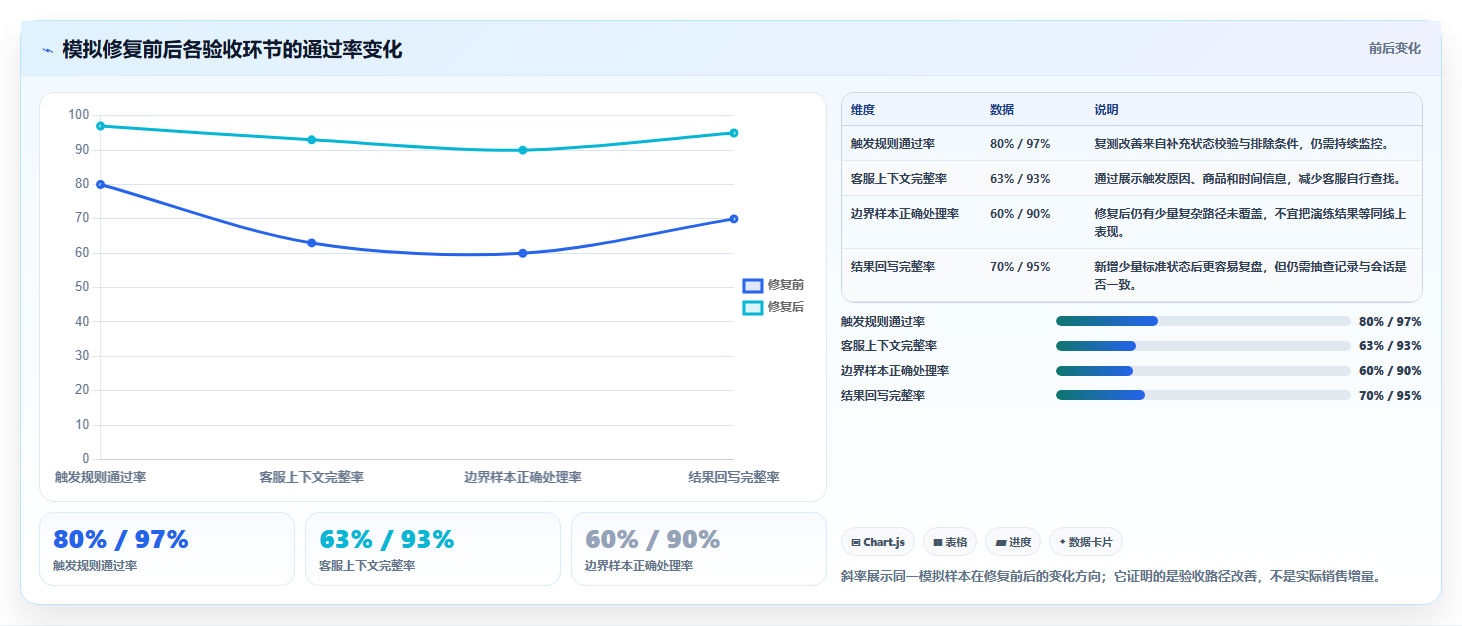Select 修复后 data point at 客服上下文完整率

312,140
